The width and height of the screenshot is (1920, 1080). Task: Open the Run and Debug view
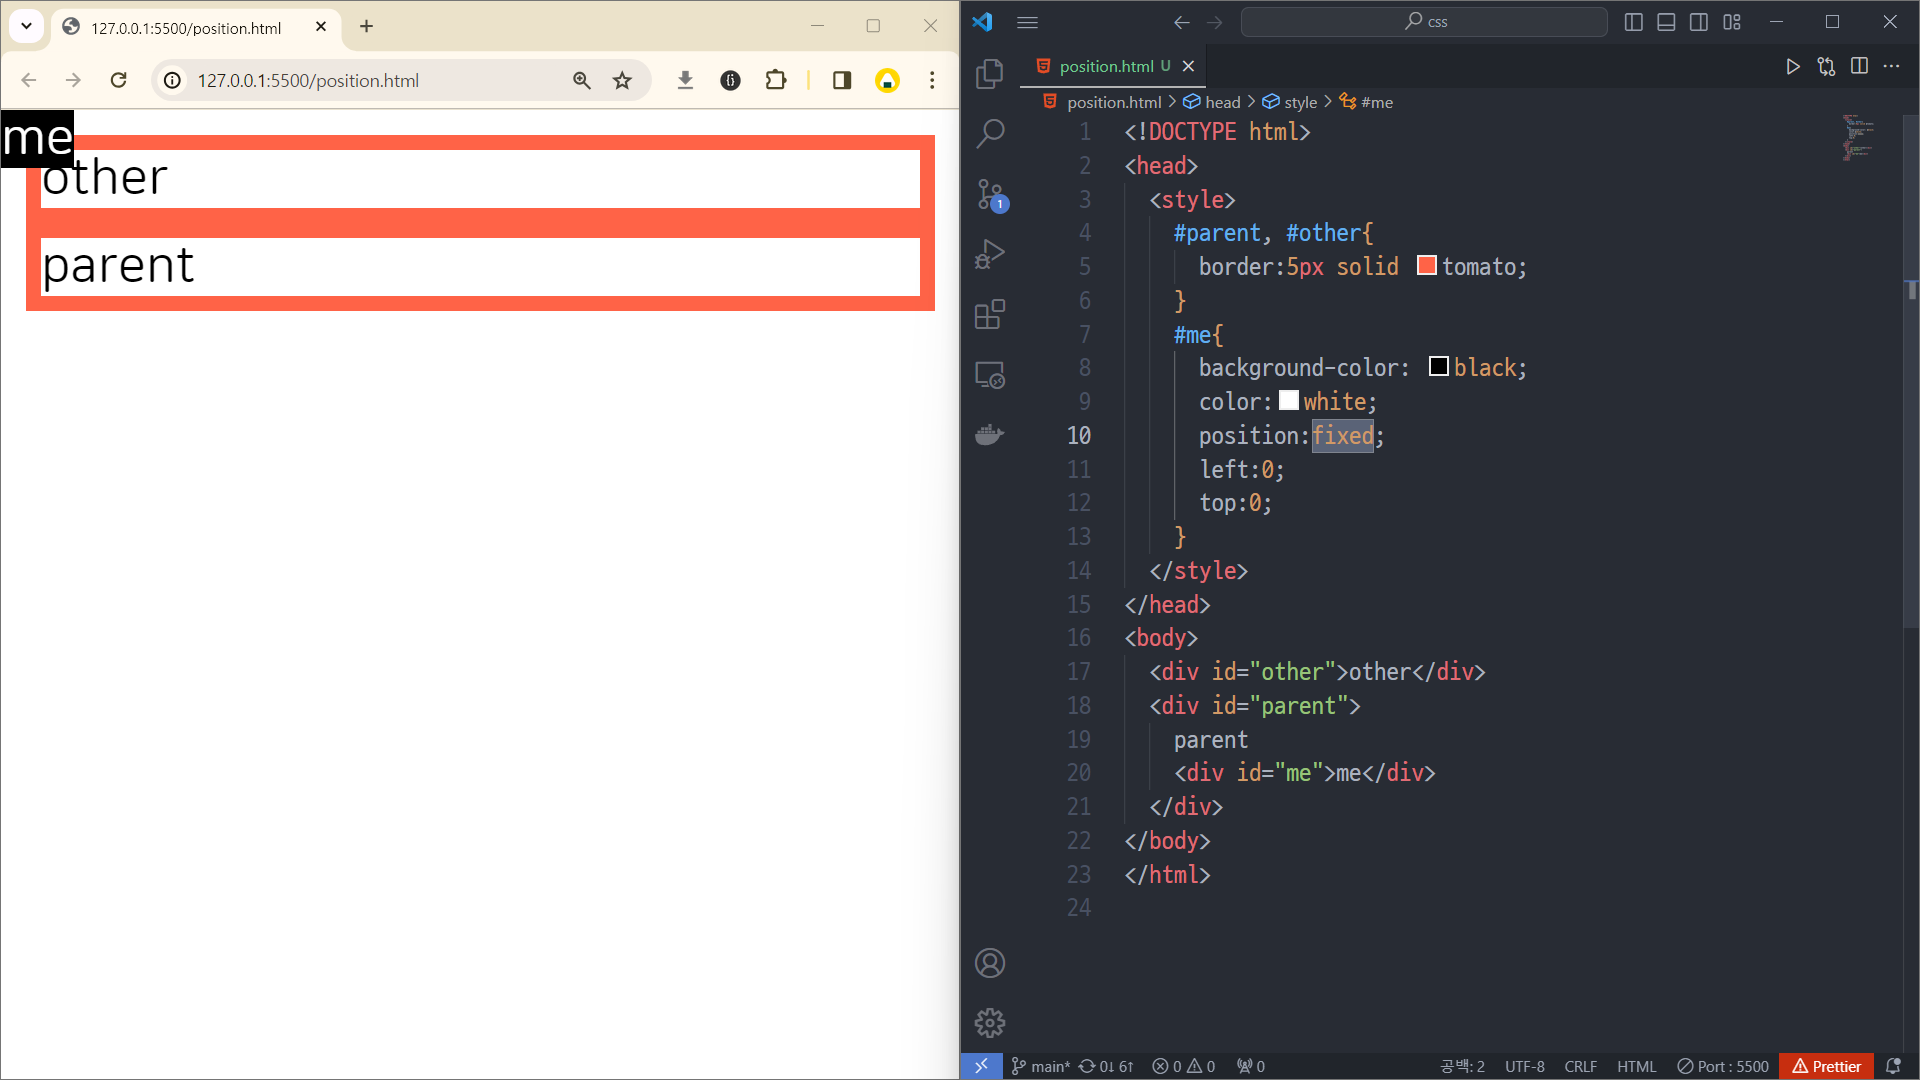coord(989,254)
